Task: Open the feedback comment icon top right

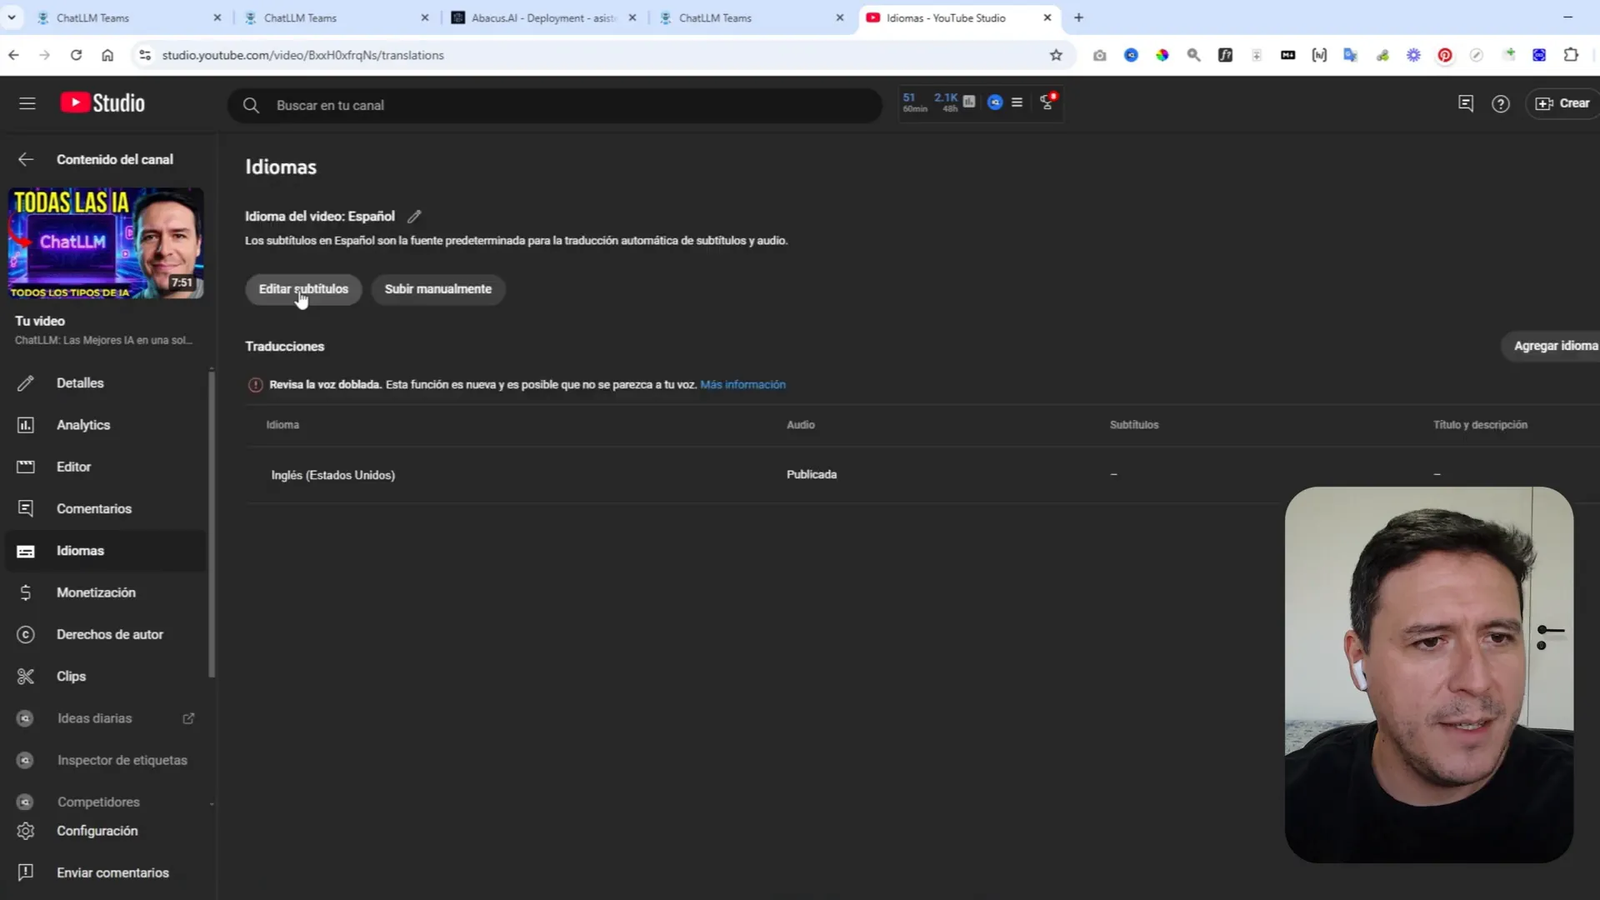Action: [x=1465, y=103]
